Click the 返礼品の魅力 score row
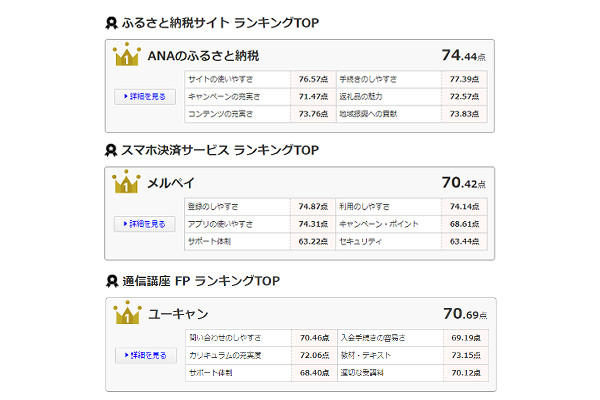 click(x=411, y=96)
